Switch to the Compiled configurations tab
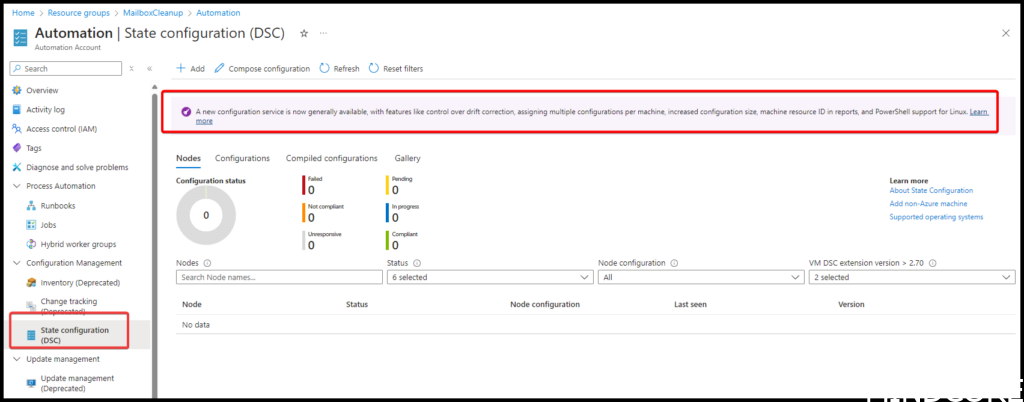Image resolution: width=1024 pixels, height=402 pixels. (x=331, y=158)
